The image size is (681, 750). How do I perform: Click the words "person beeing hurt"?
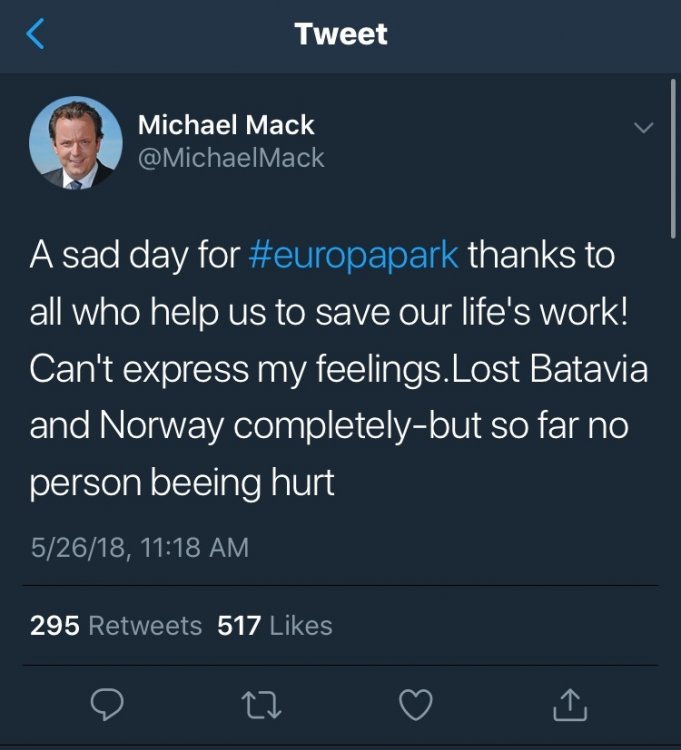181,483
